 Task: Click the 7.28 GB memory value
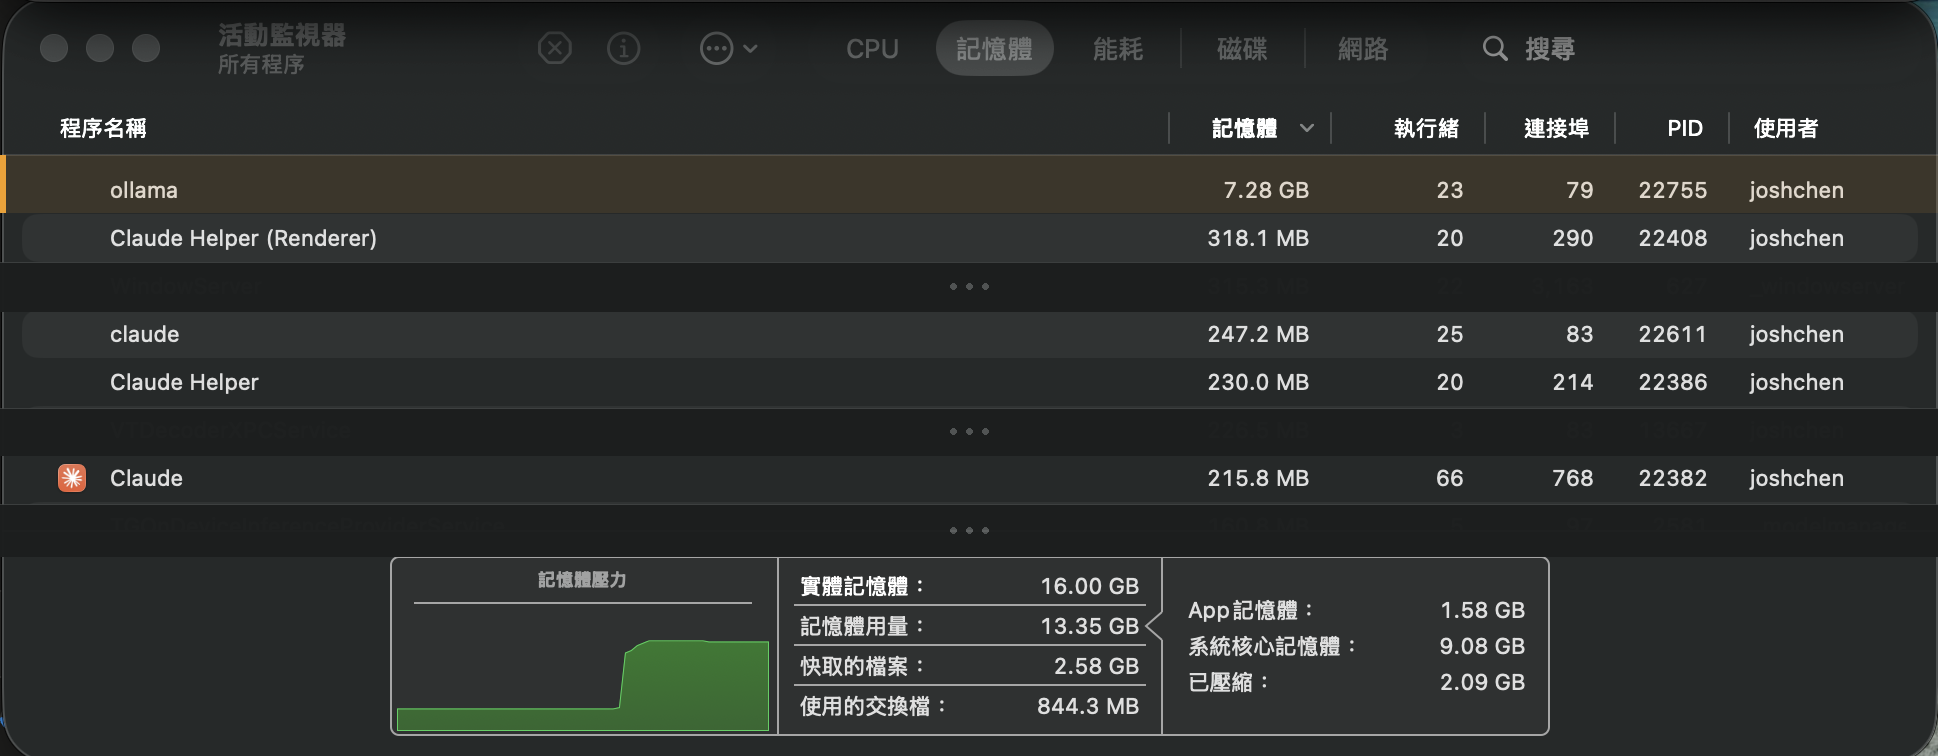[1266, 190]
